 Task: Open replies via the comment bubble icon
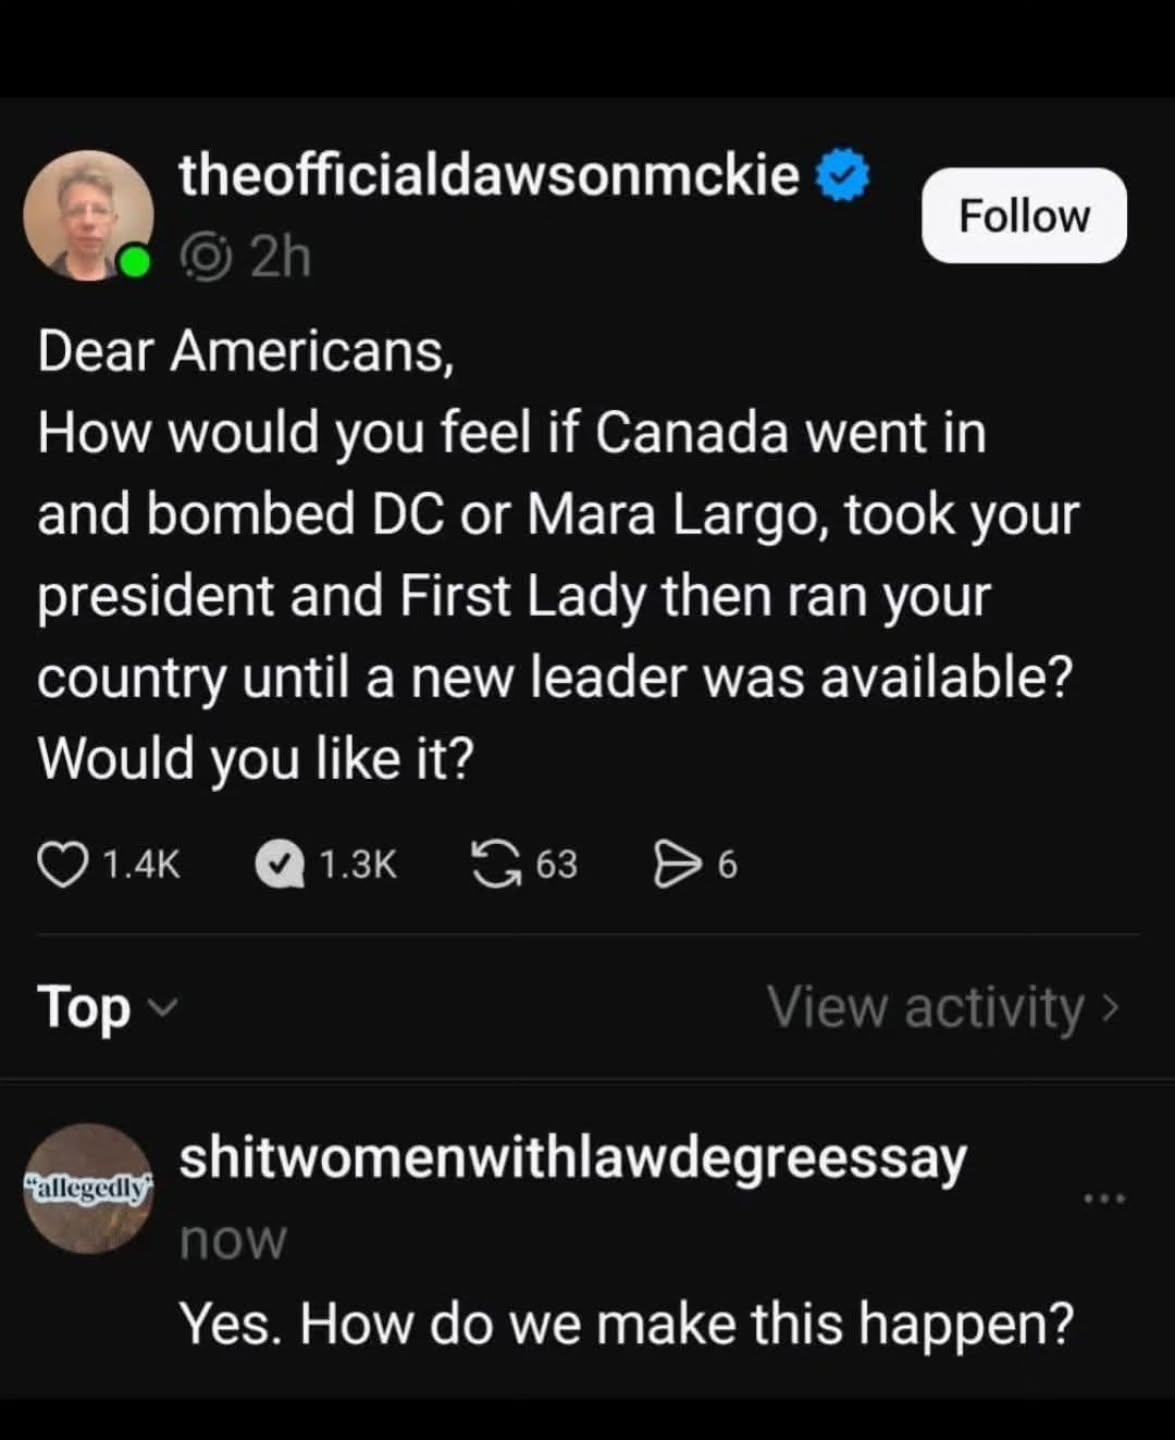280,865
